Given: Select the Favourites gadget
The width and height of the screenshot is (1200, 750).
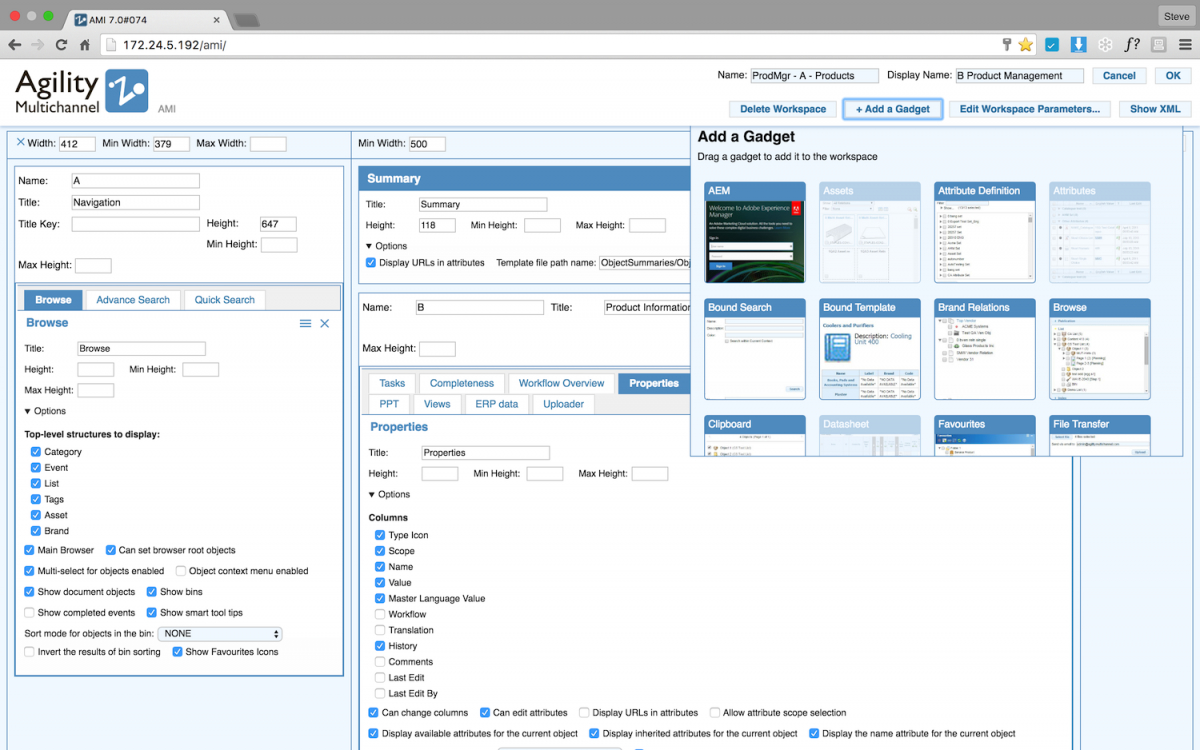Looking at the screenshot, I should pos(984,437).
